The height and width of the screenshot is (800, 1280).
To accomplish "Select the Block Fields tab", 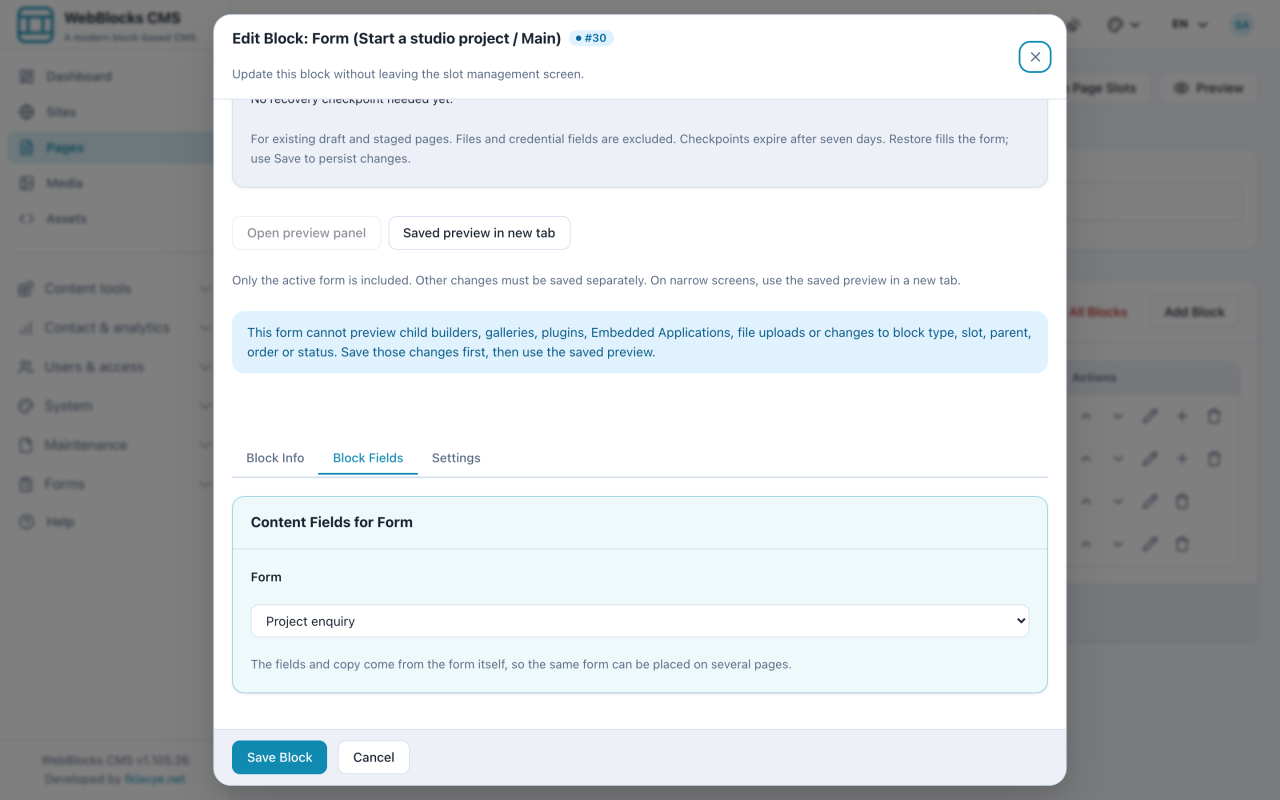I will [x=368, y=458].
